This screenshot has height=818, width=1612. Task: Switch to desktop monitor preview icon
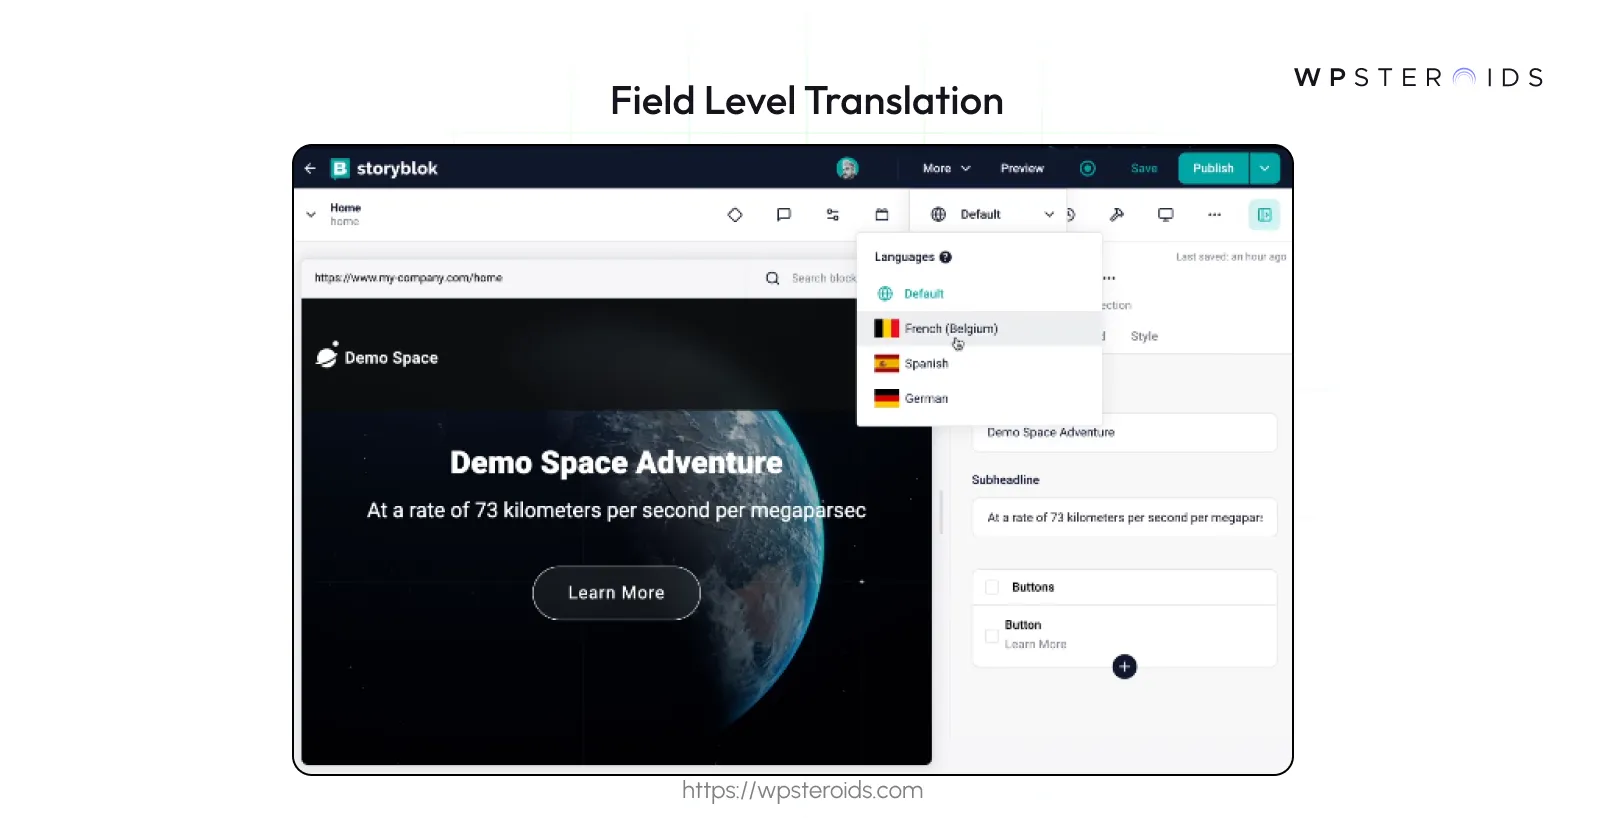(x=1166, y=214)
